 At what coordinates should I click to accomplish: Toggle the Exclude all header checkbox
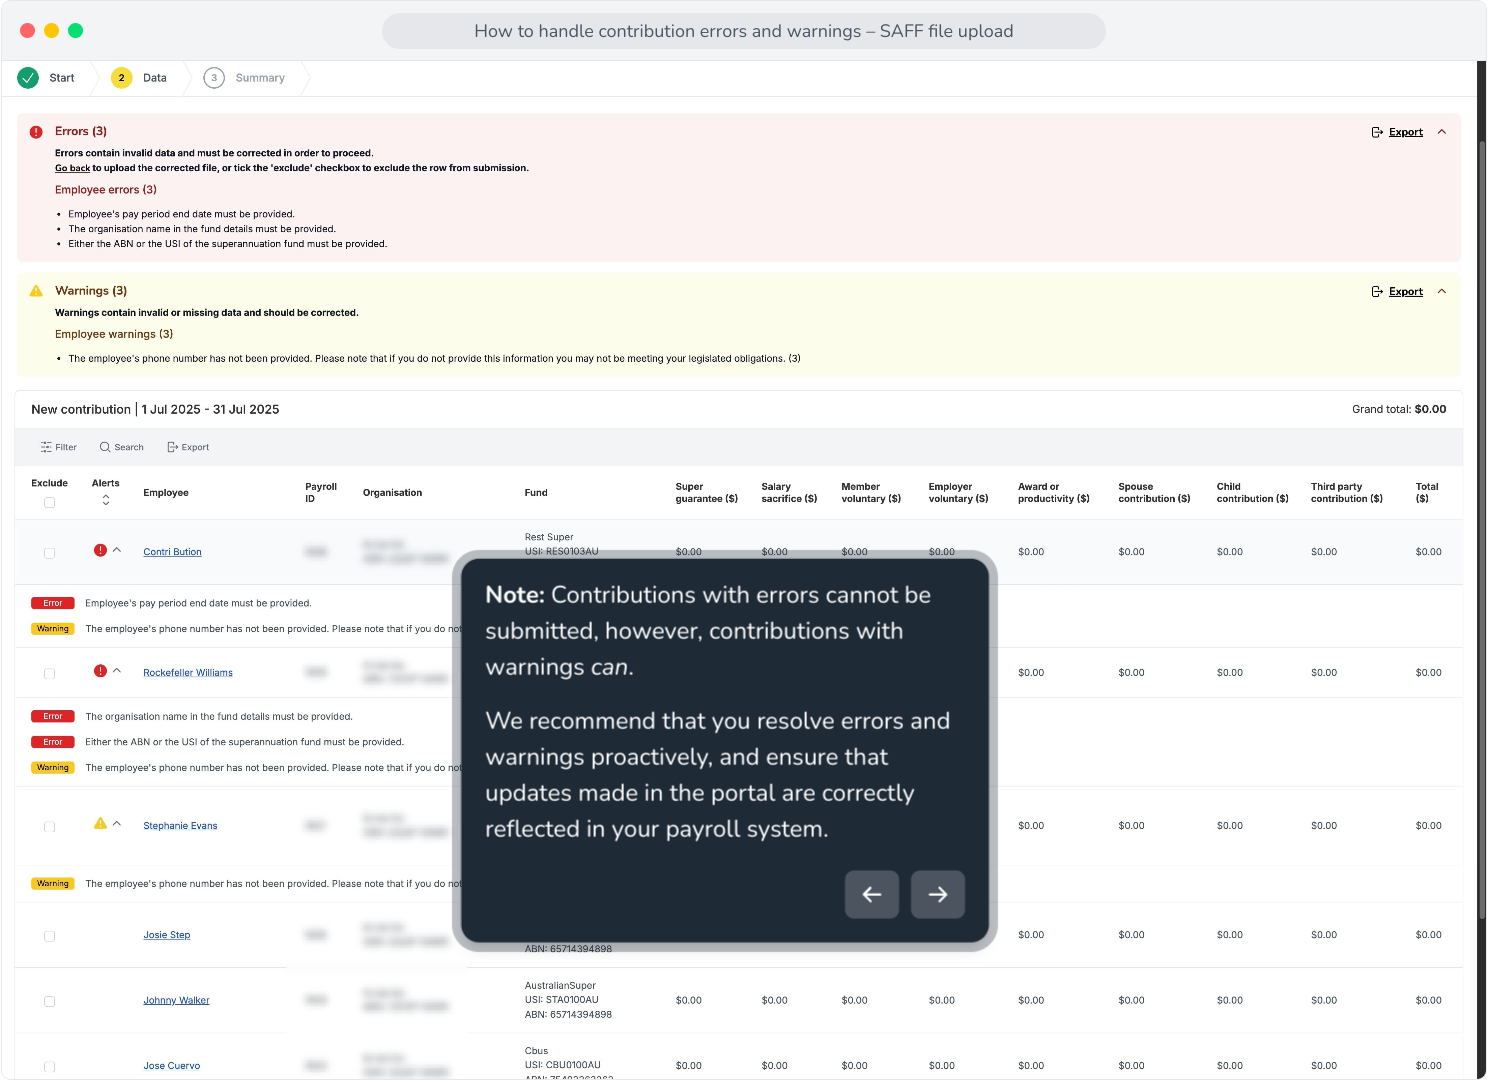tap(49, 503)
